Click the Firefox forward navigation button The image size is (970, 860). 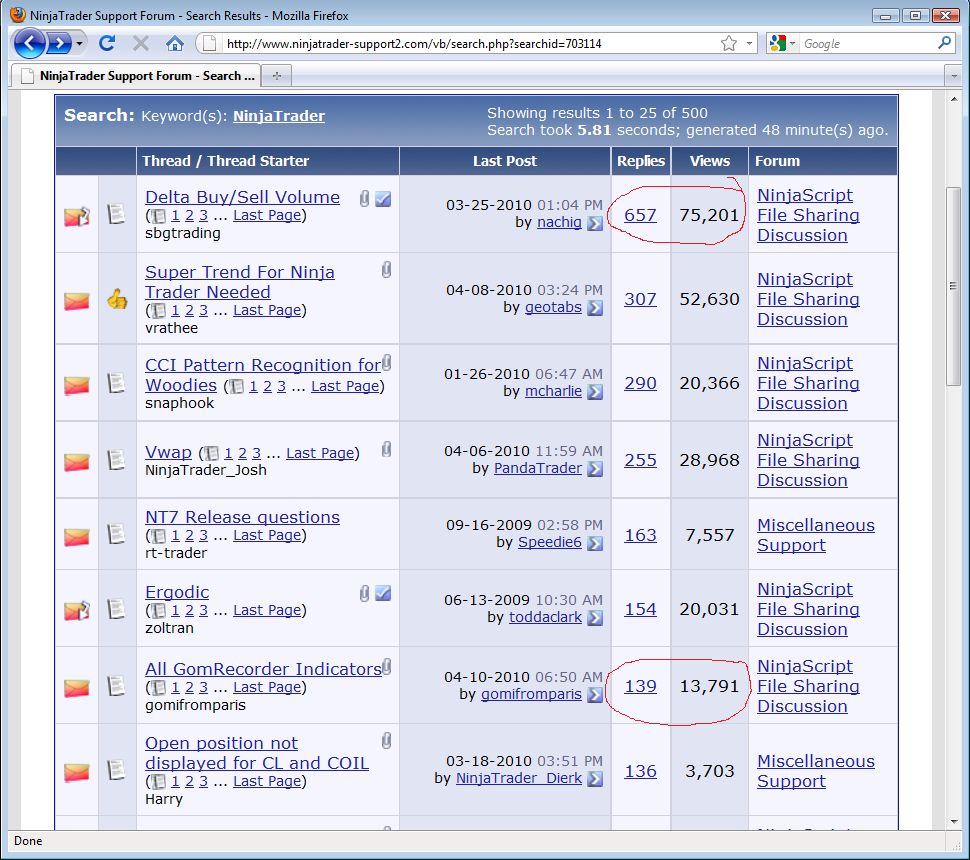(59, 43)
